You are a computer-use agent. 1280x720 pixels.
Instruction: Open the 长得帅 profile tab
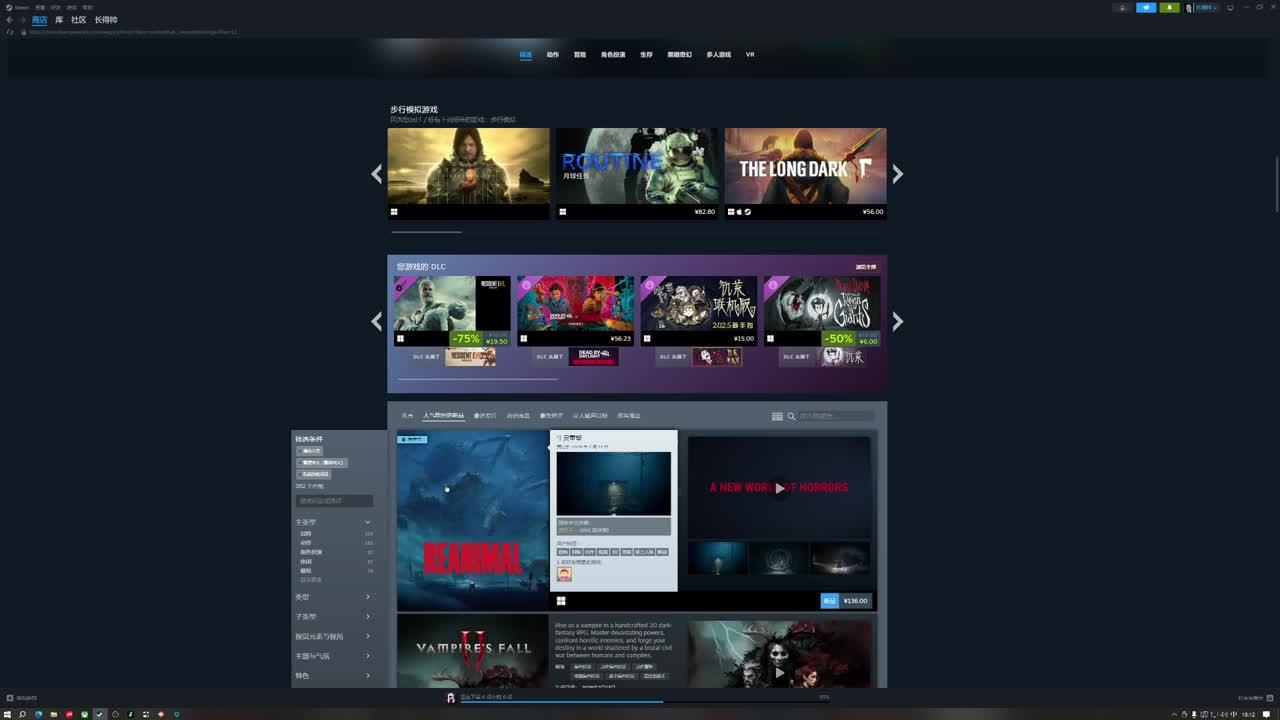[106, 20]
